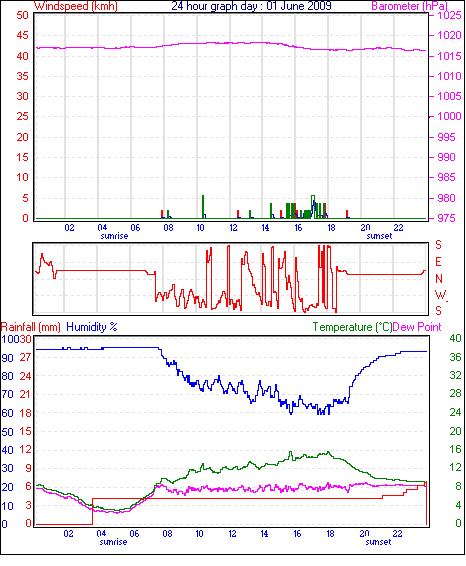Click hour "16" under the humidity chart
Image resolution: width=466 pixels, height=566 pixels.
coord(297,534)
